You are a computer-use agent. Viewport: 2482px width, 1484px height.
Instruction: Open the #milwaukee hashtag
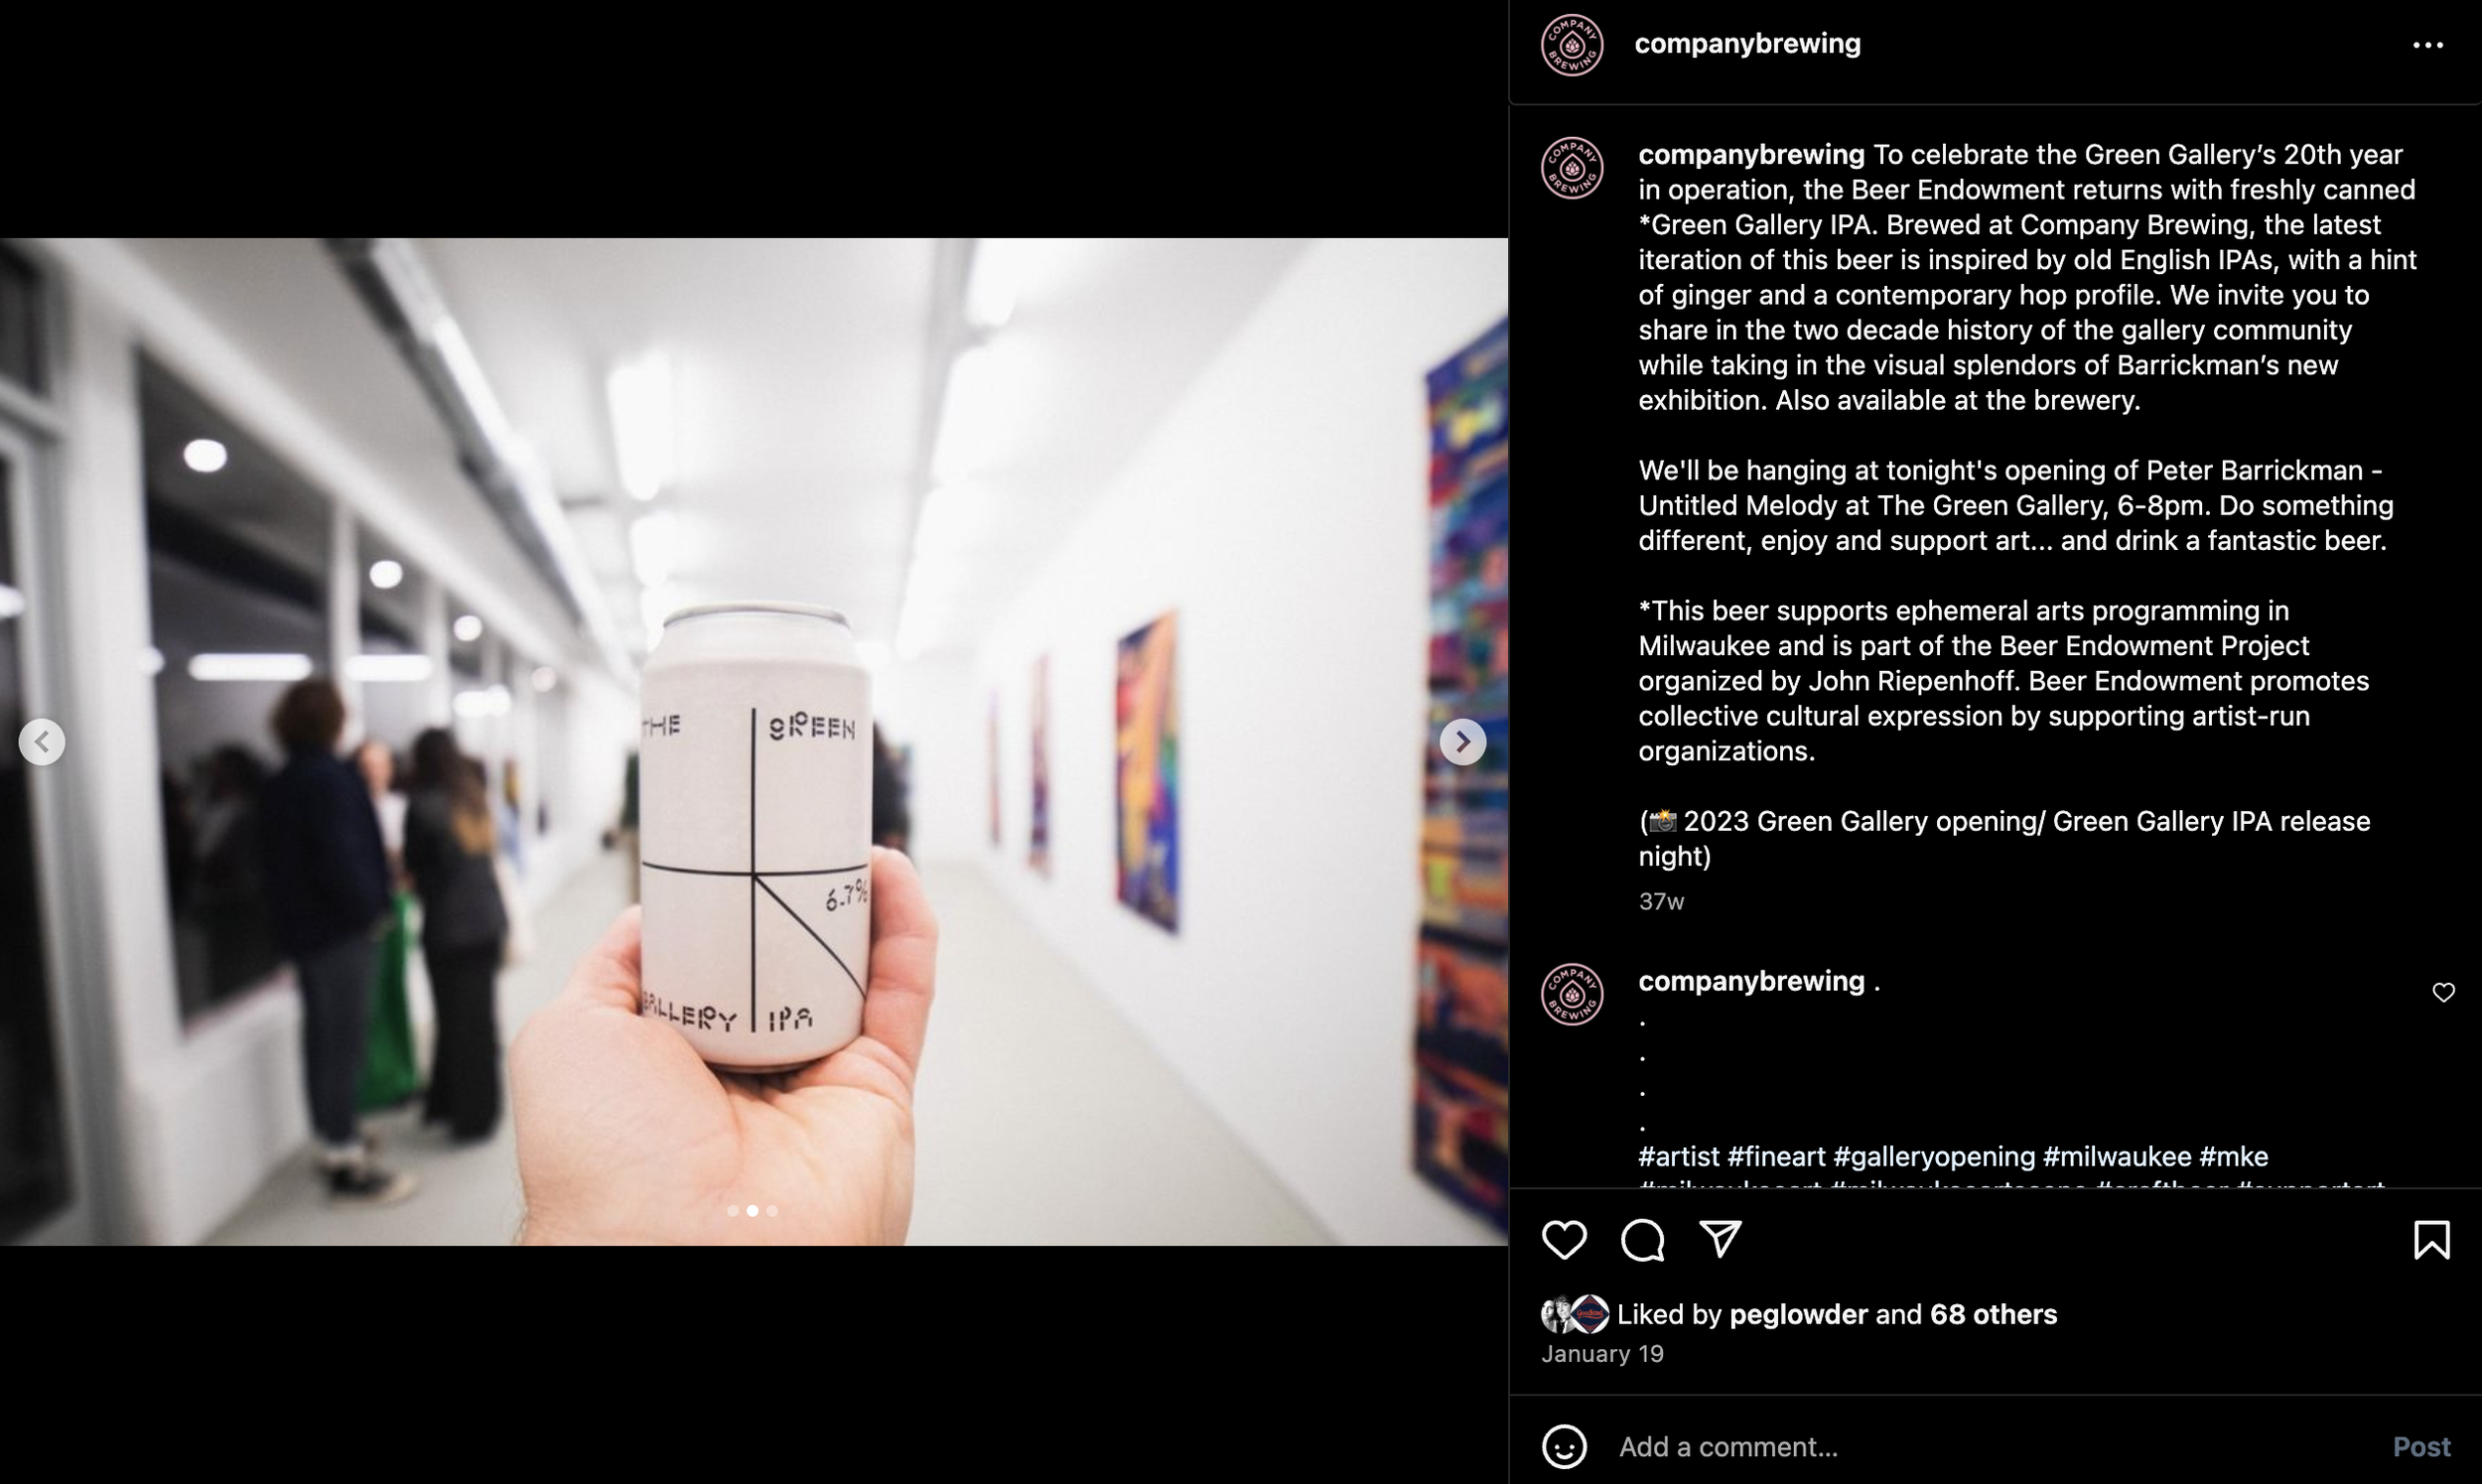2117,1157
